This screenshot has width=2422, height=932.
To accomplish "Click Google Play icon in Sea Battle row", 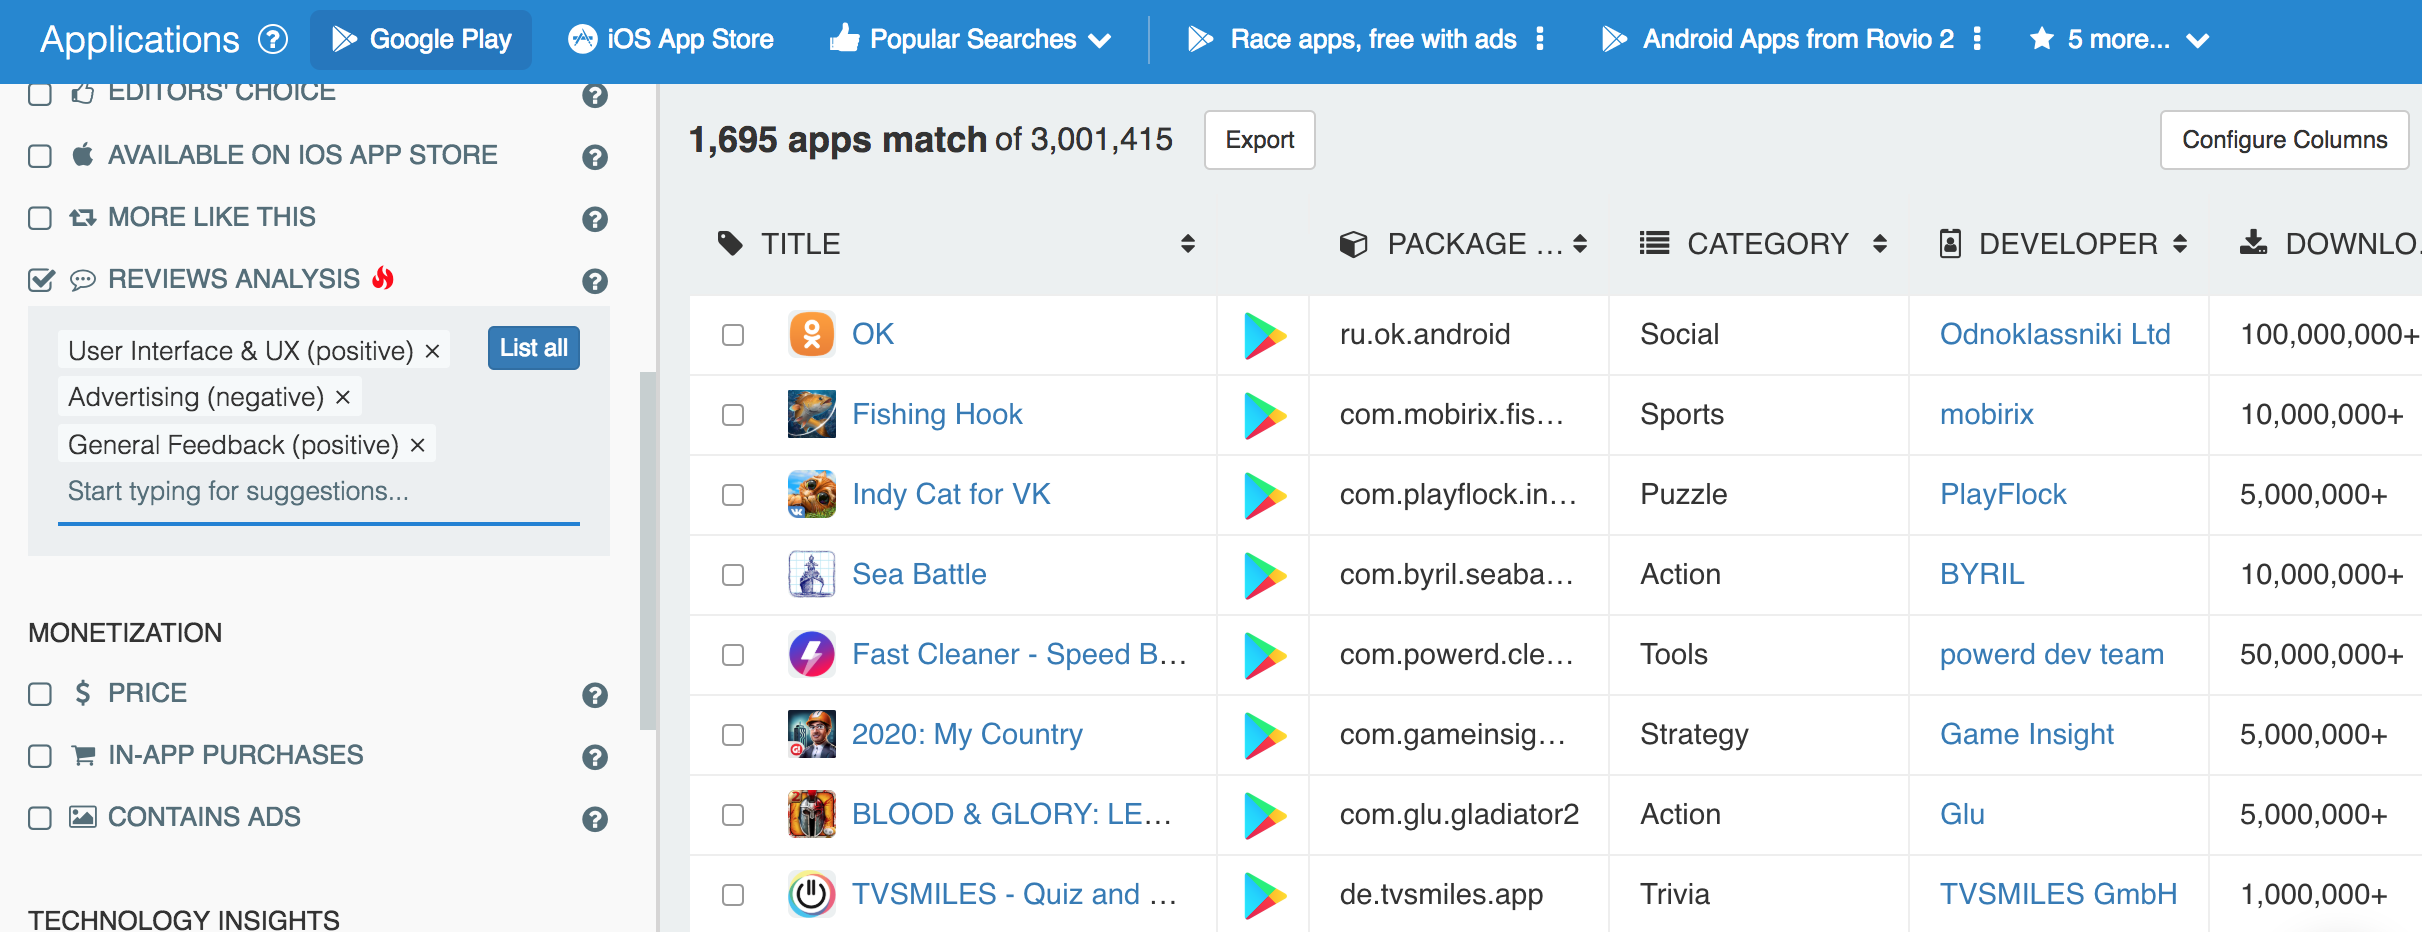I will pos(1264,575).
